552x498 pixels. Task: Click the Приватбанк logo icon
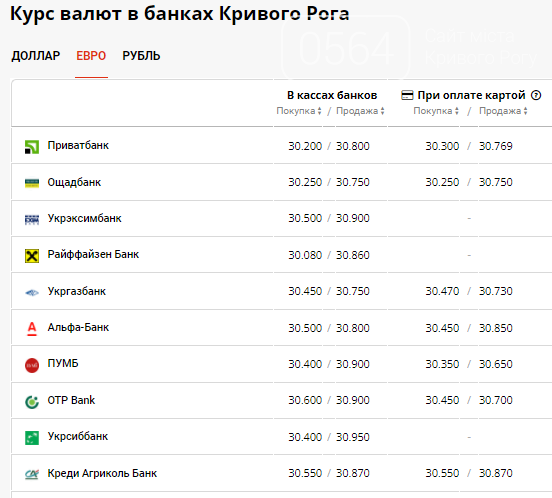click(x=32, y=147)
